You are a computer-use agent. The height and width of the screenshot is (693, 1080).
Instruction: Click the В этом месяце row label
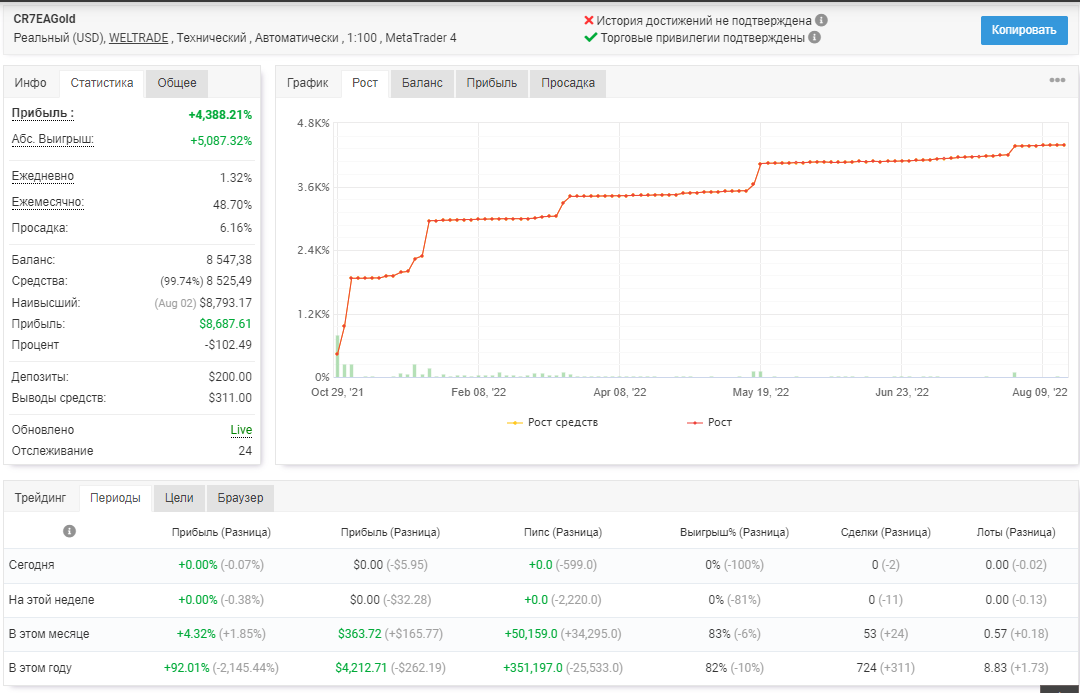tap(49, 634)
